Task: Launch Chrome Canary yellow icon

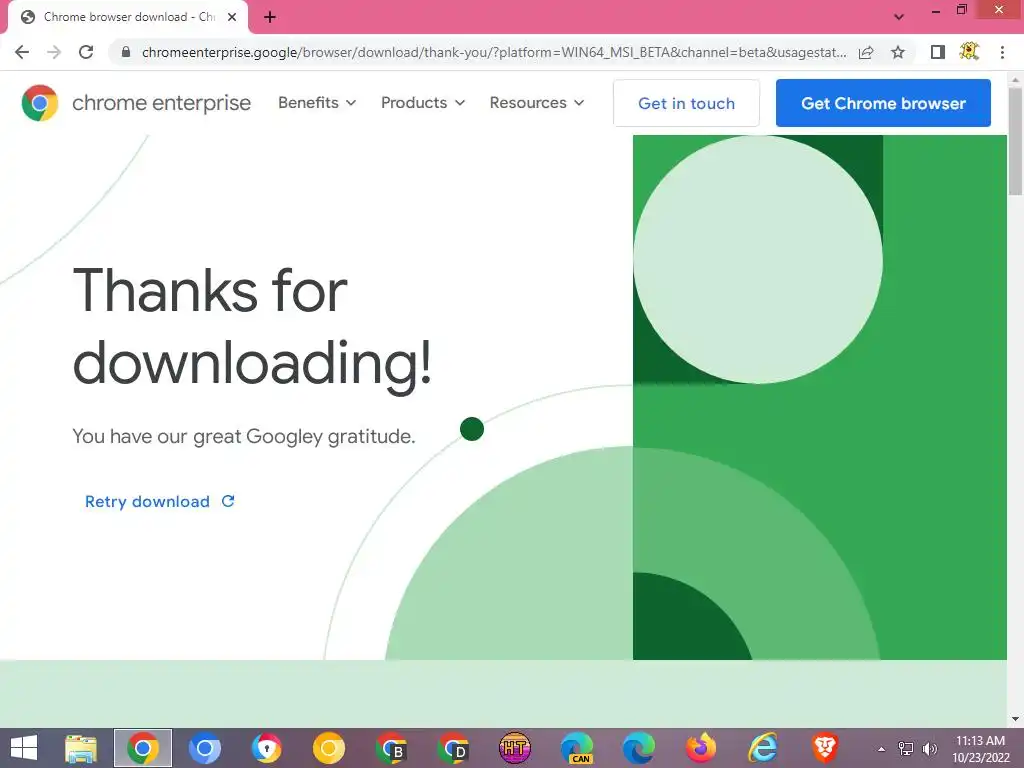Action: (x=329, y=748)
